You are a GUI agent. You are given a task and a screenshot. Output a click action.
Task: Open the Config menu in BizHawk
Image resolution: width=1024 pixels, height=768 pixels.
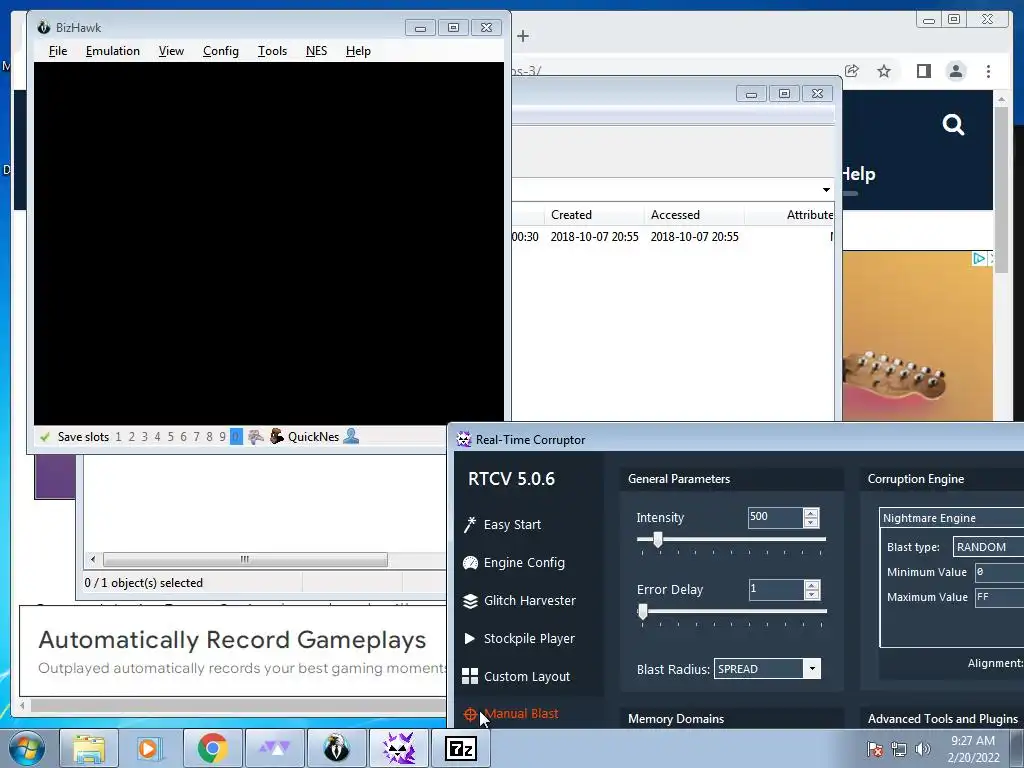point(221,51)
